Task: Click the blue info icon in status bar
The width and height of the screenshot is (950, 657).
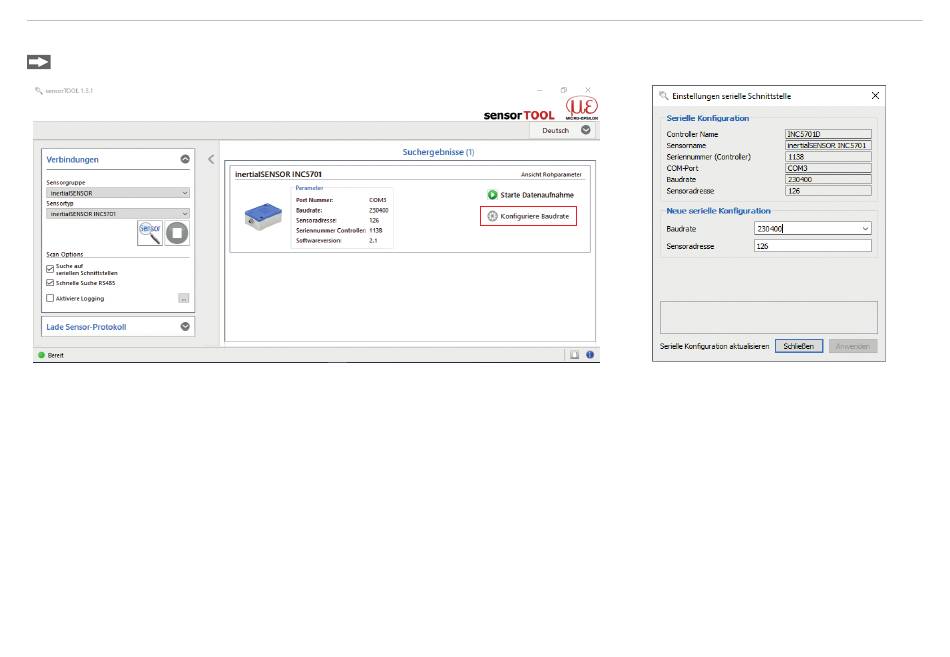Action: pos(590,354)
